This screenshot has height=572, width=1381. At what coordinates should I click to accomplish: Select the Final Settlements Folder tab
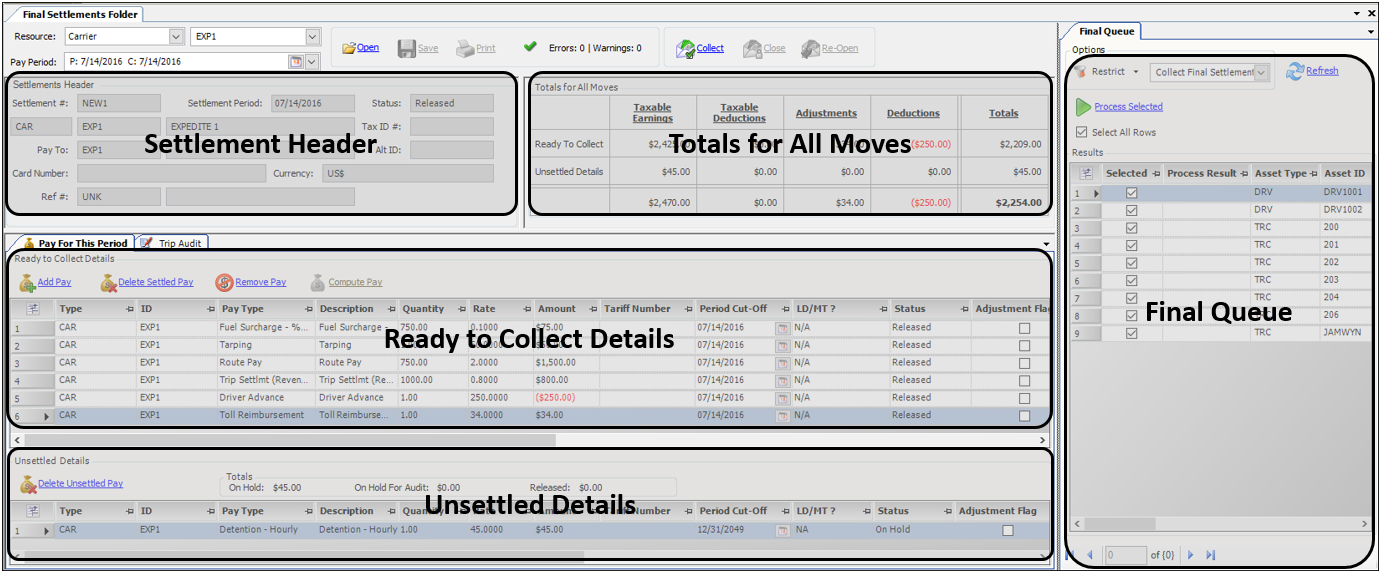(x=80, y=15)
